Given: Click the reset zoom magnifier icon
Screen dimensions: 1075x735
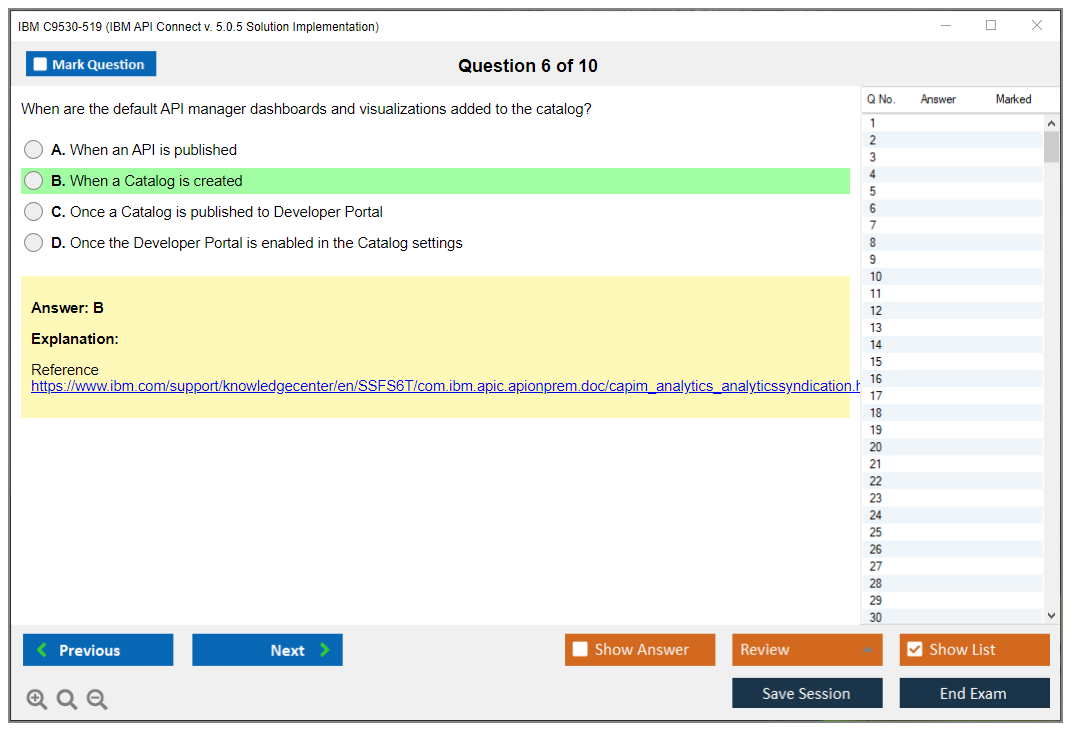Looking at the screenshot, I should (x=67, y=700).
